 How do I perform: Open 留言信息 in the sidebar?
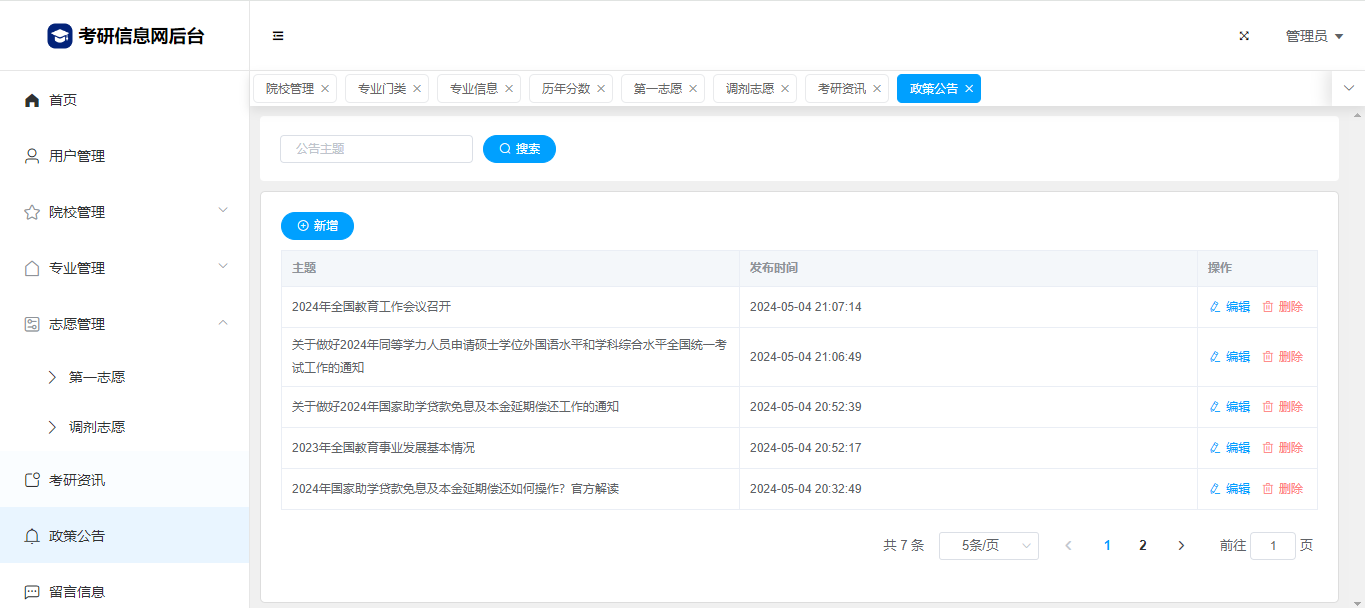pos(77,591)
